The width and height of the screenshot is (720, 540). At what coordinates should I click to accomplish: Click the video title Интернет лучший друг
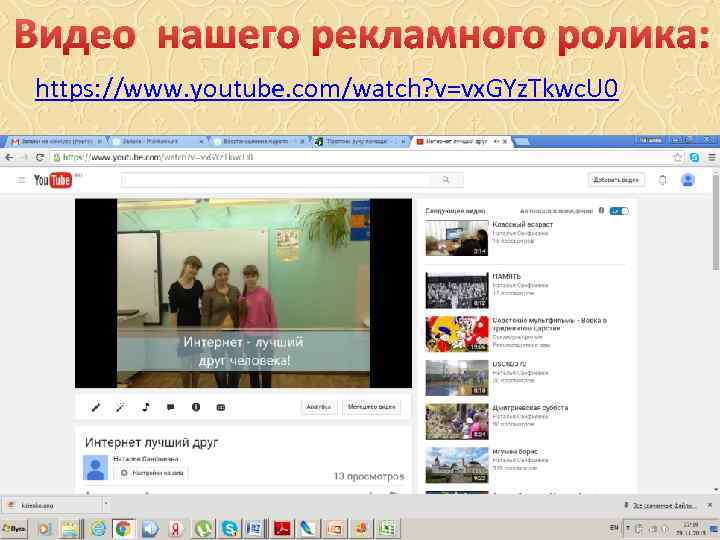[152, 443]
